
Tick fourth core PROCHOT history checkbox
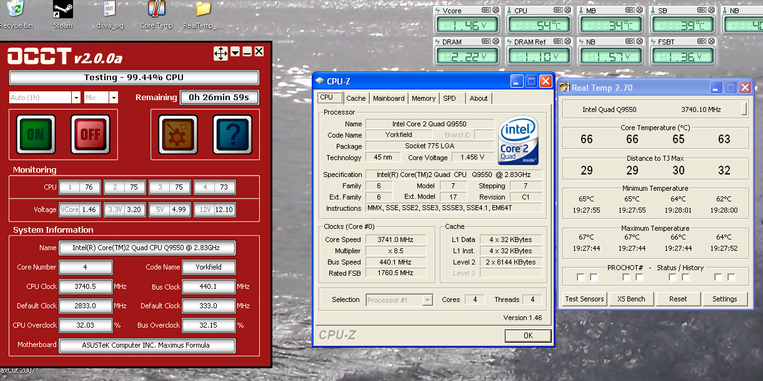coord(731,277)
